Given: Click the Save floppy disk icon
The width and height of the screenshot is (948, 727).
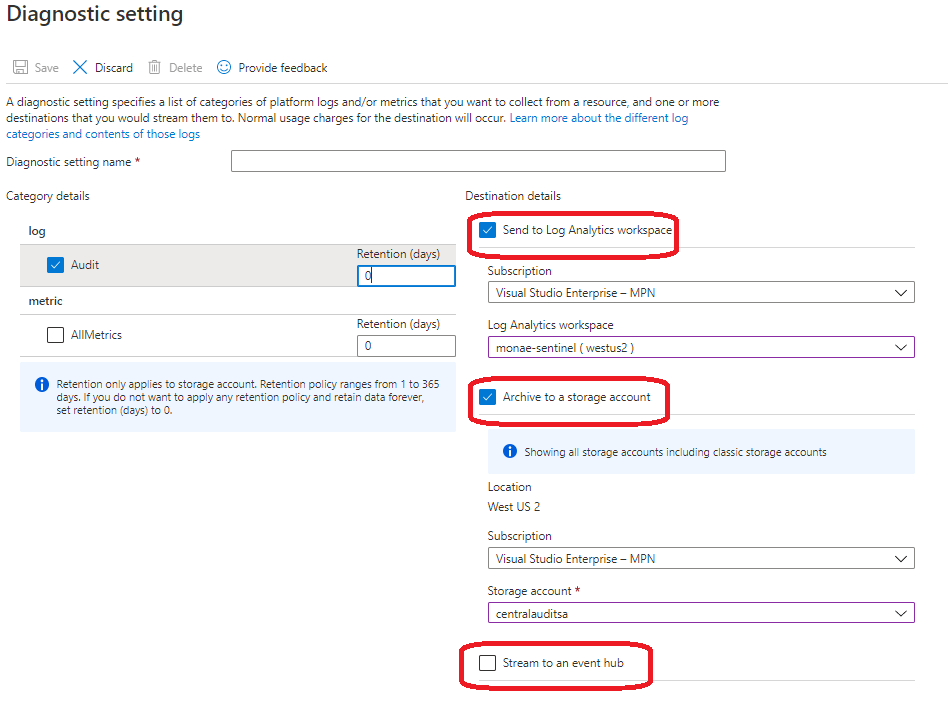Looking at the screenshot, I should click(19, 68).
